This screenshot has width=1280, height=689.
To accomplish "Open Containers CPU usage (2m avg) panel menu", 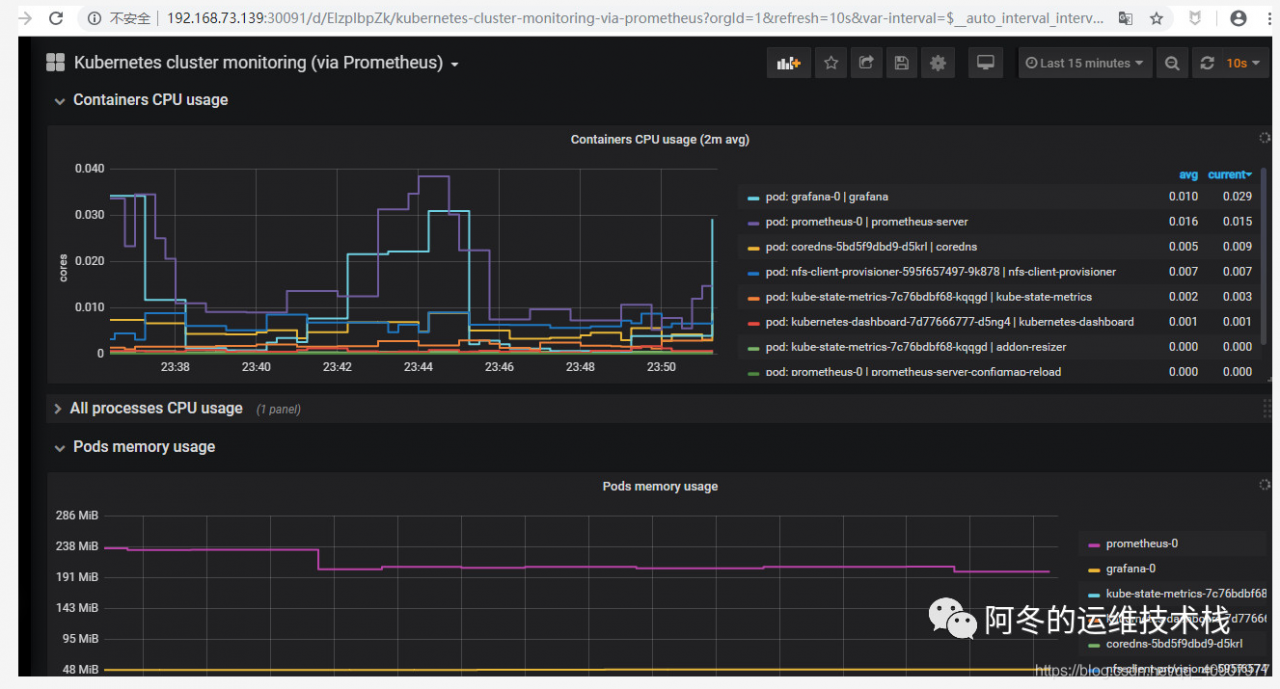I will coord(659,140).
